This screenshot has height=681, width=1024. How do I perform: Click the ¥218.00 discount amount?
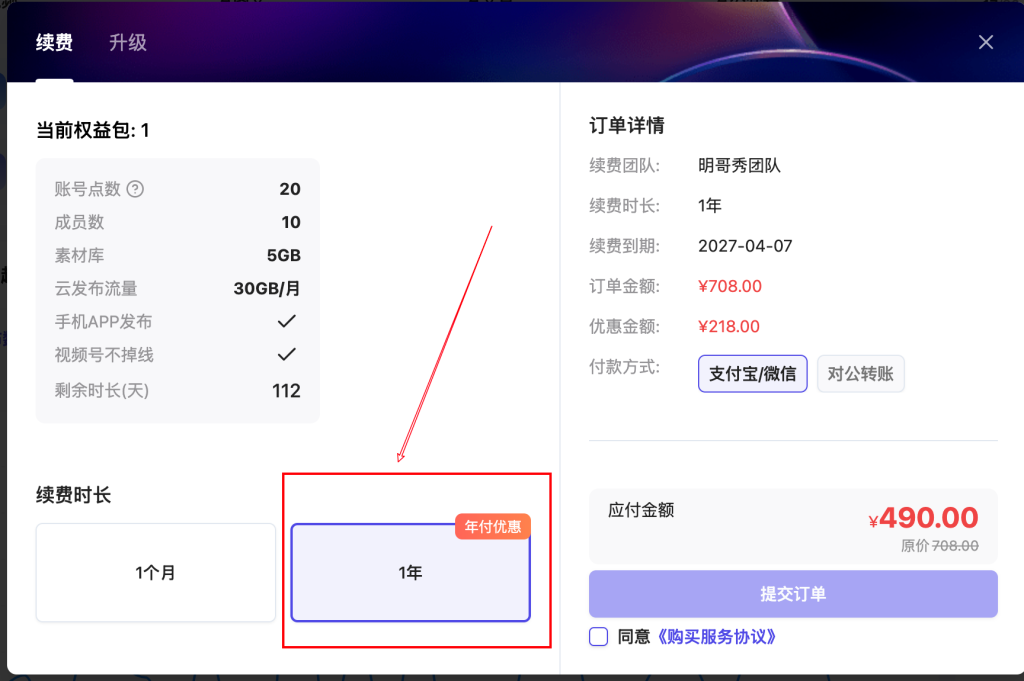[729, 326]
